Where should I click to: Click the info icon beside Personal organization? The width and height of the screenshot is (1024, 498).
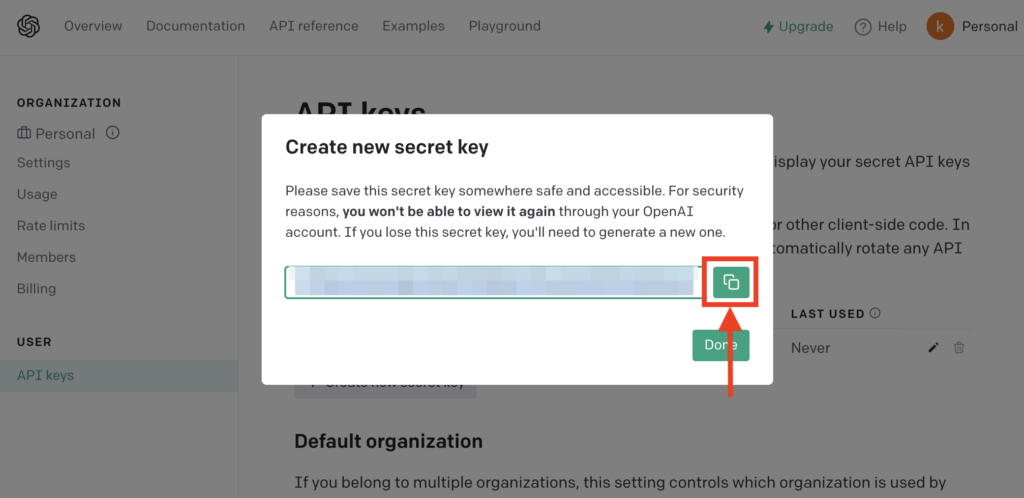tap(112, 133)
